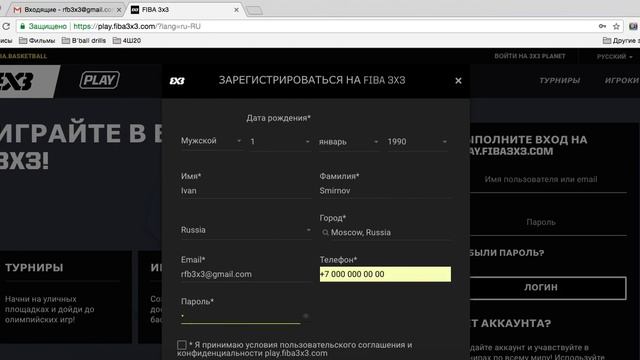640x360 pixels.
Task: Open the Другие bookmarks folder
Action: click(x=621, y=40)
